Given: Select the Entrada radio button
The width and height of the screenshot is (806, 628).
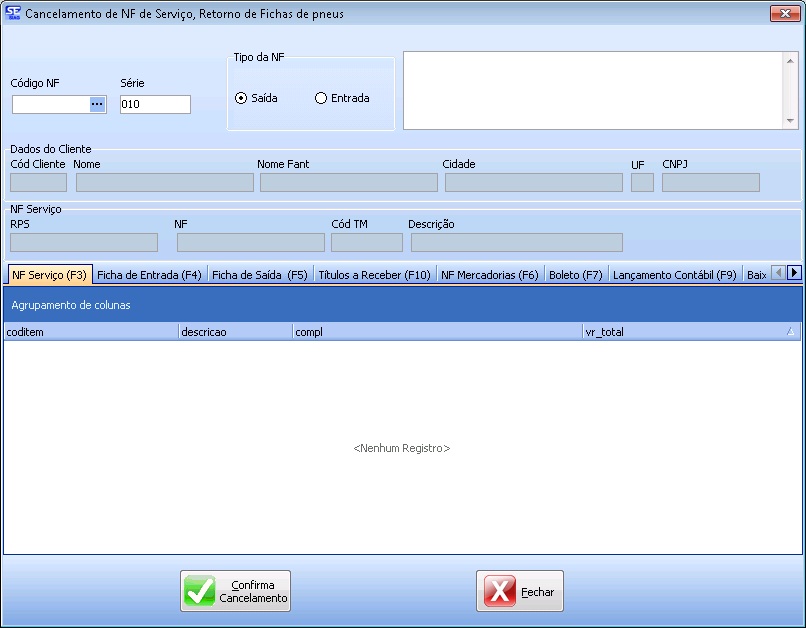Looking at the screenshot, I should tap(321, 98).
